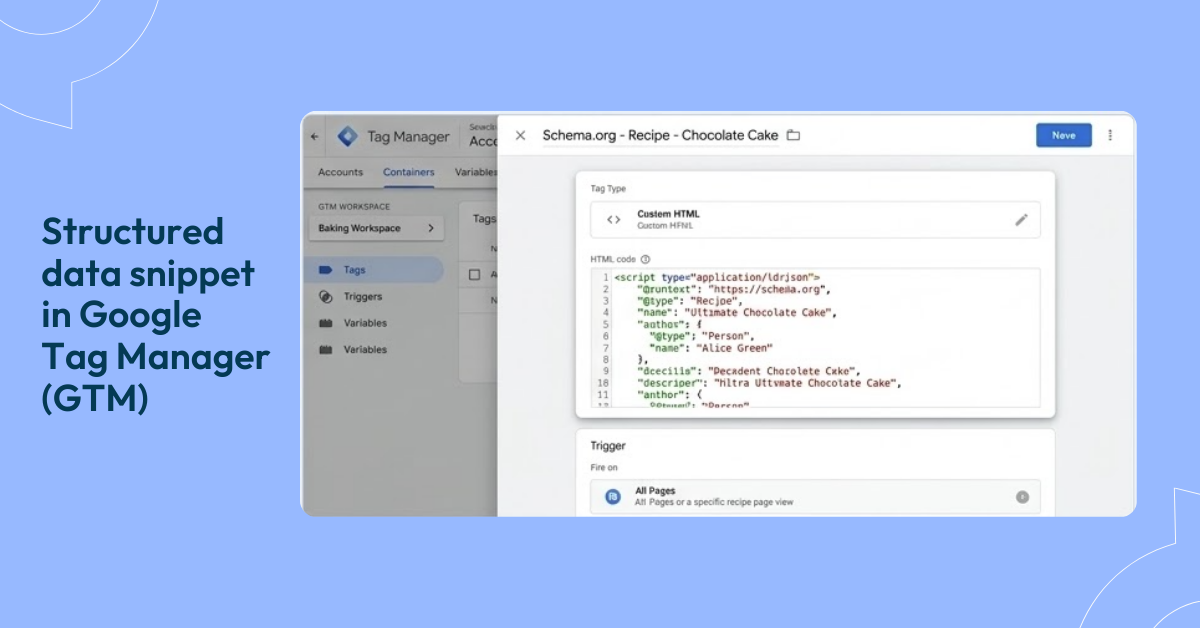Click the code line containing "Alice Green"
Viewport: 1200px width, 628px height.
click(710, 348)
